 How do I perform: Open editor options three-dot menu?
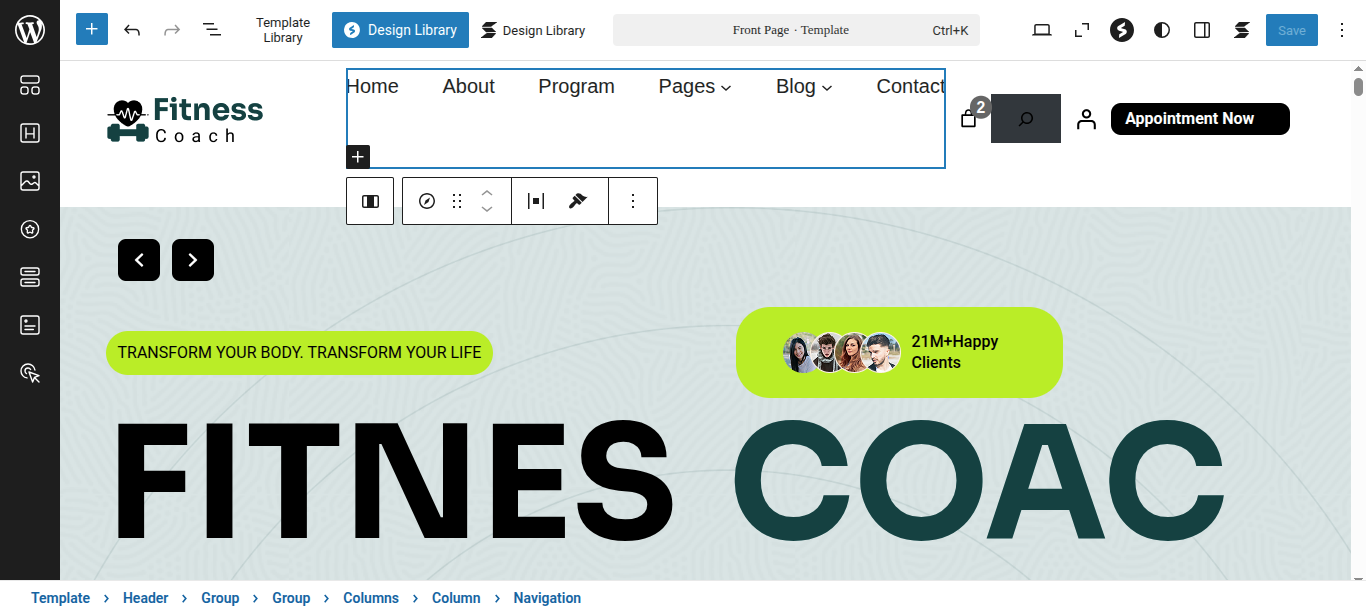pyautogui.click(x=1342, y=30)
